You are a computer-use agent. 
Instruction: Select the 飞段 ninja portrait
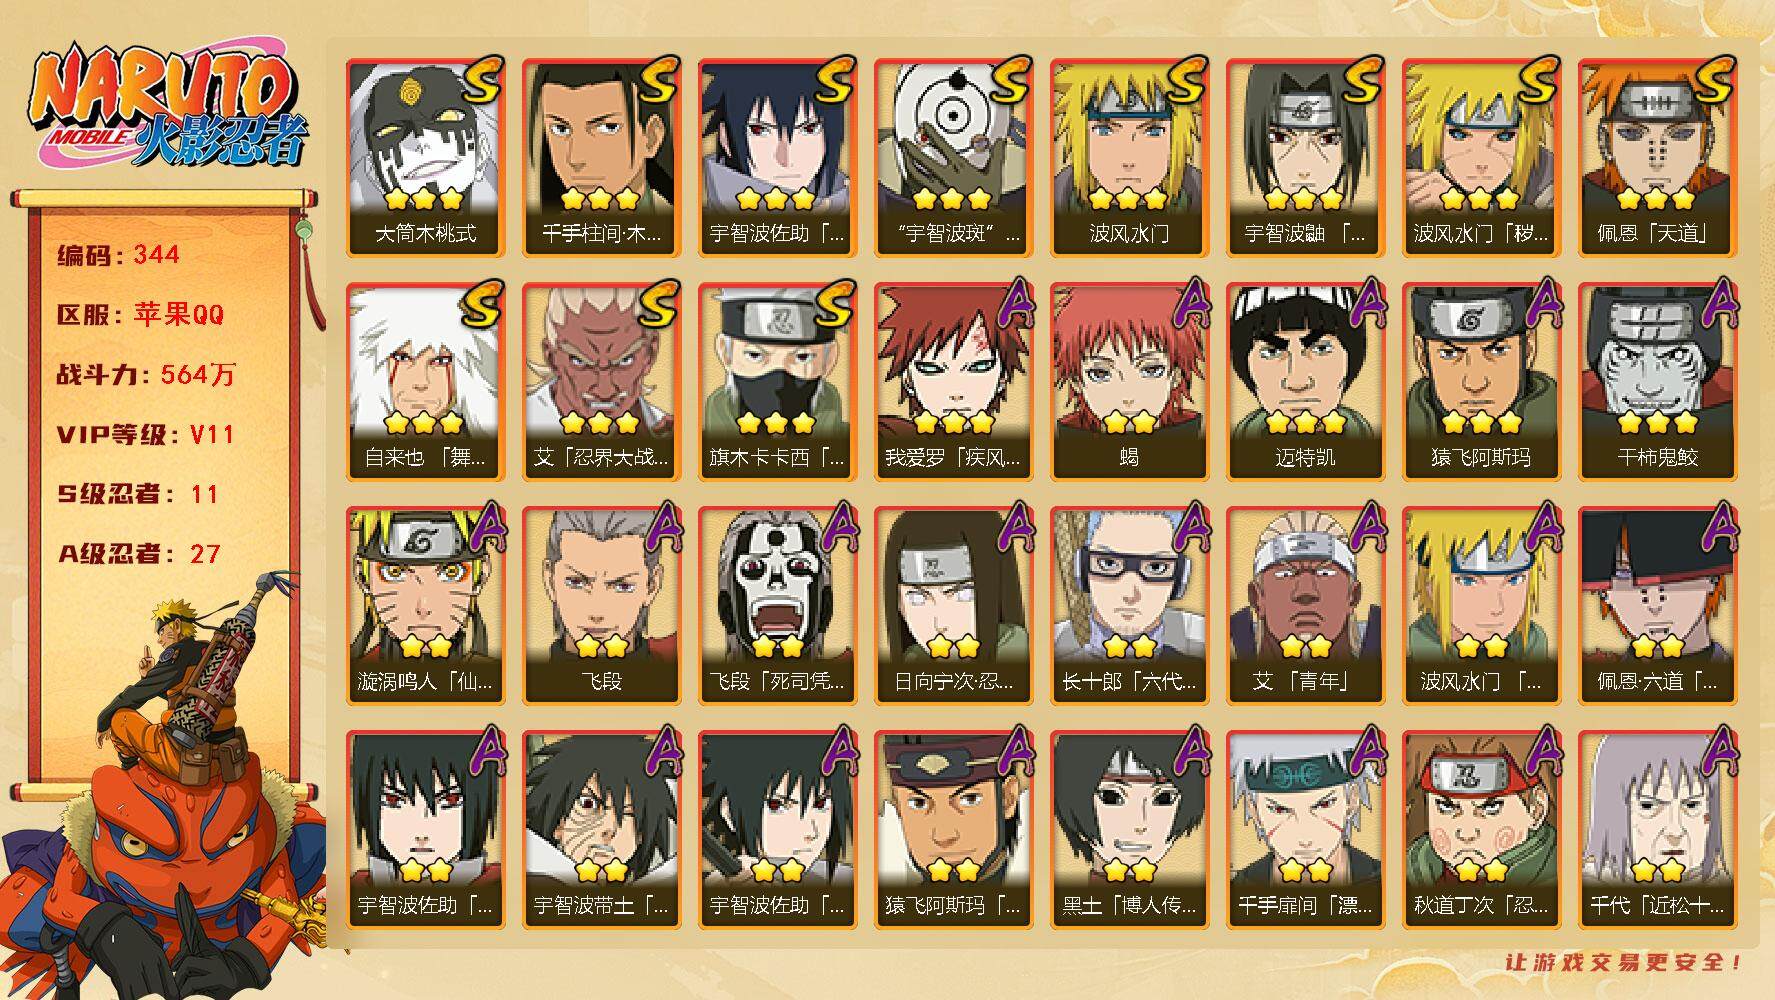pos(601,605)
